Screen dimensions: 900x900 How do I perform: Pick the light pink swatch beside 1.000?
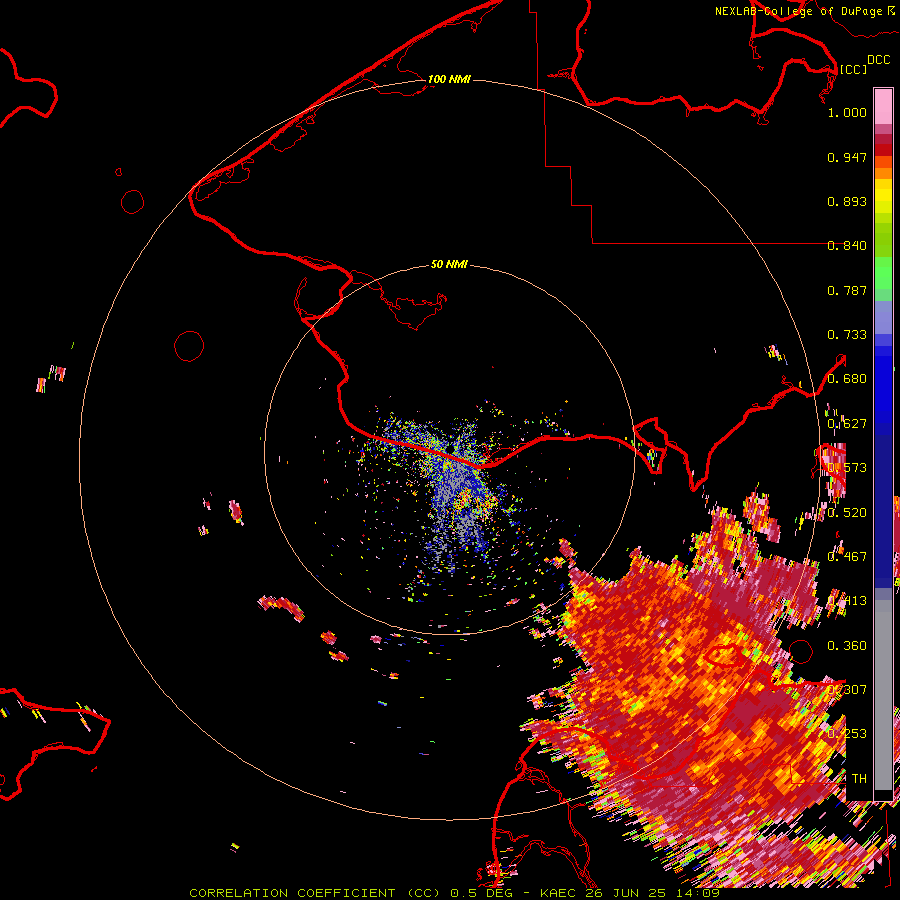(883, 106)
